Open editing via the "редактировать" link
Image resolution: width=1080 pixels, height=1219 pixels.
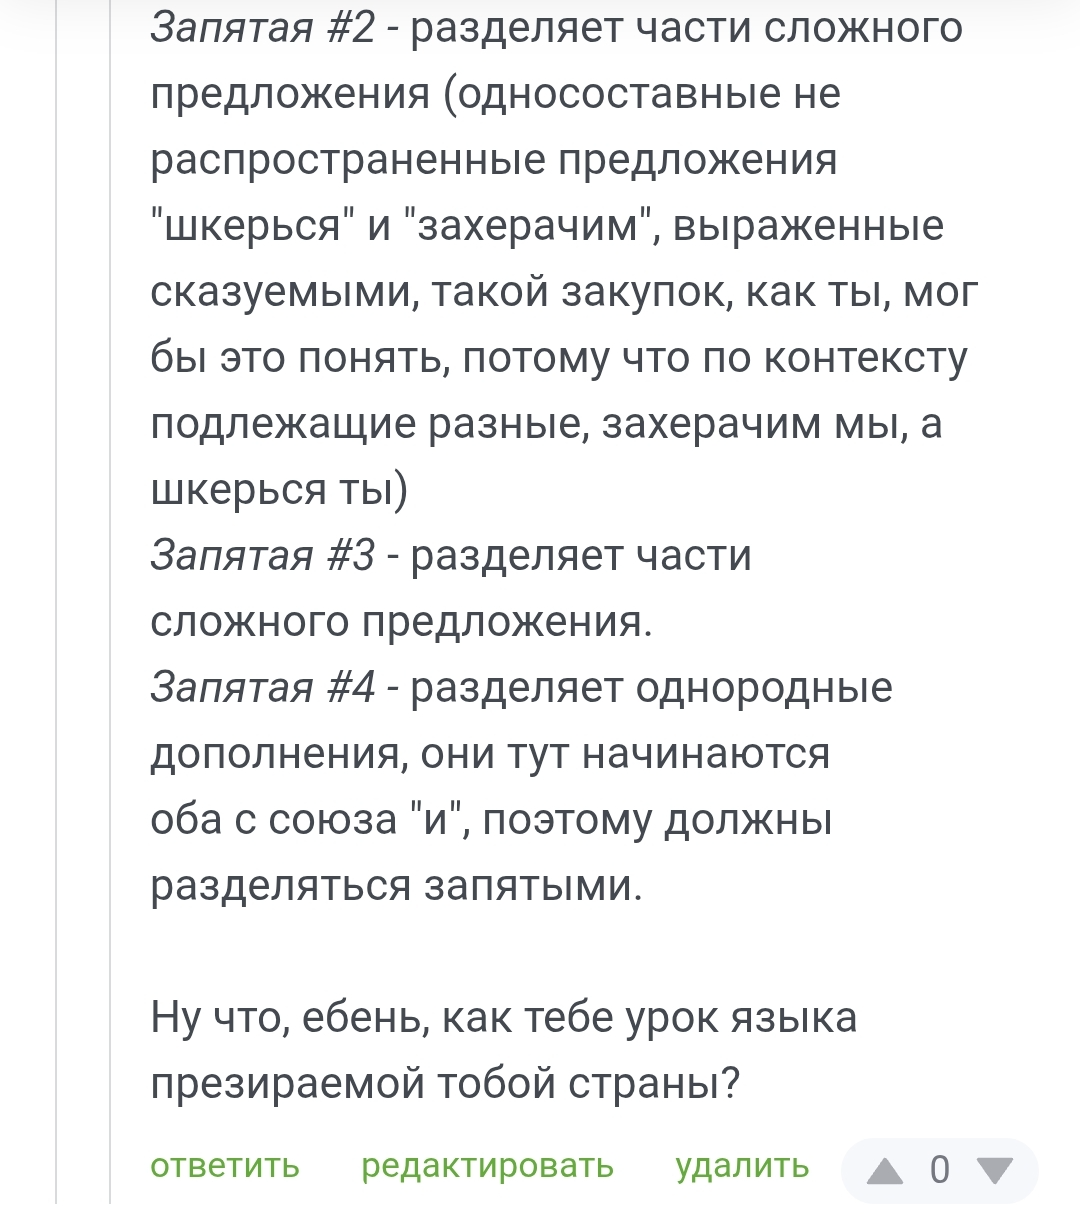pyautogui.click(x=487, y=1166)
